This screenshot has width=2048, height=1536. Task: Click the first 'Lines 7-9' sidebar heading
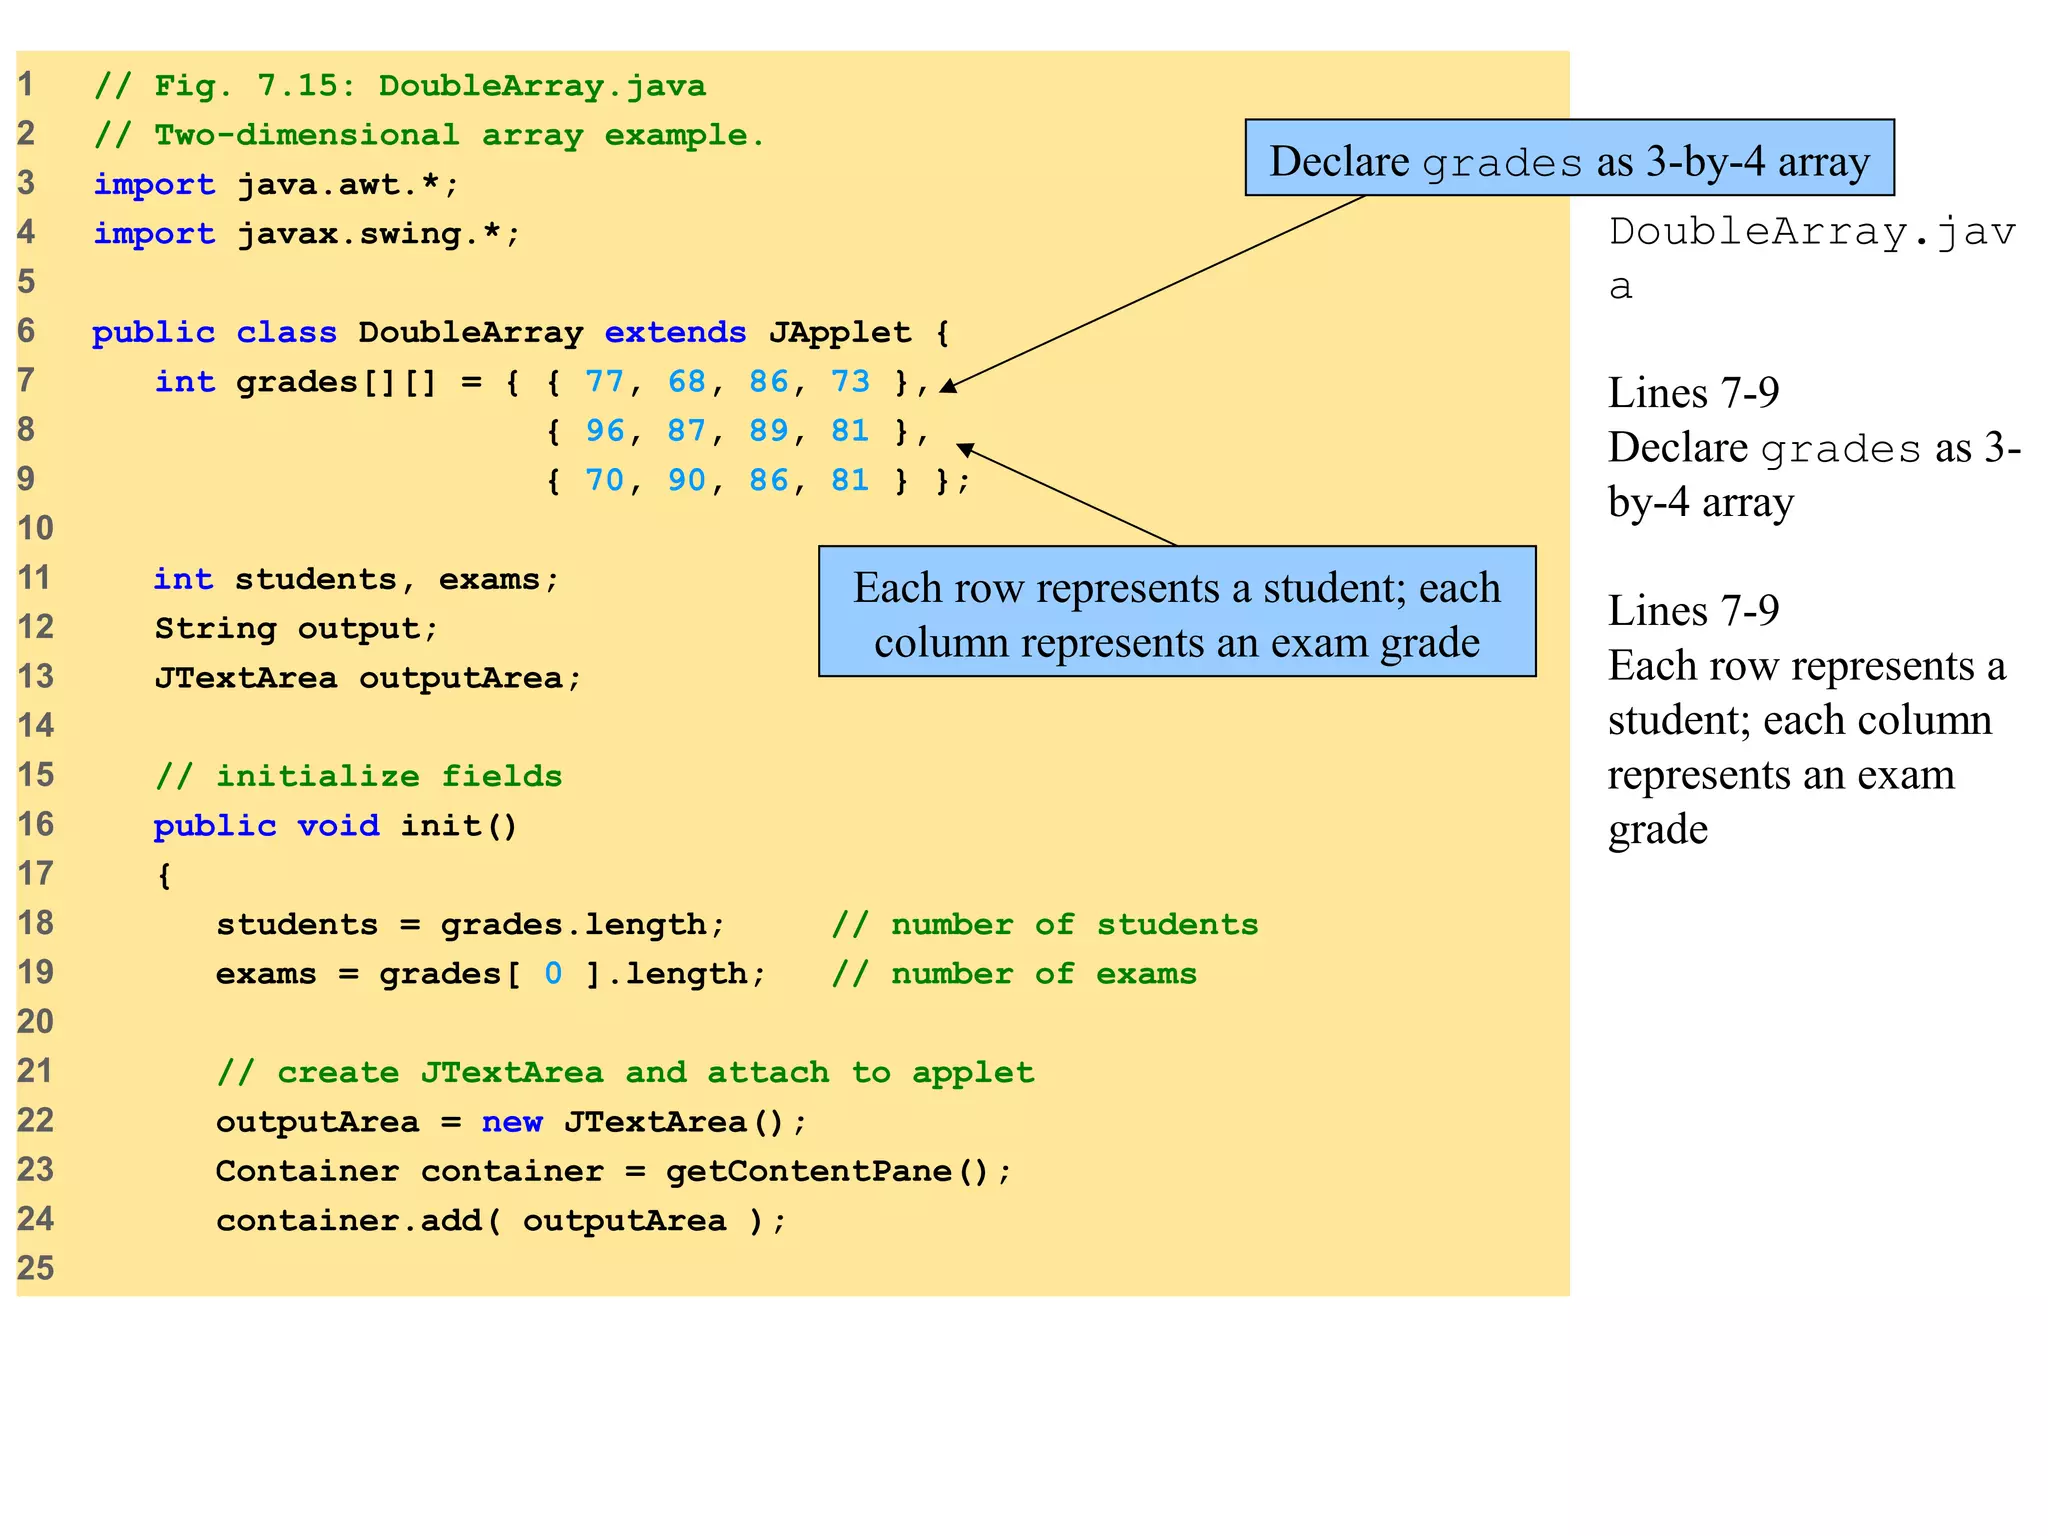point(1693,393)
